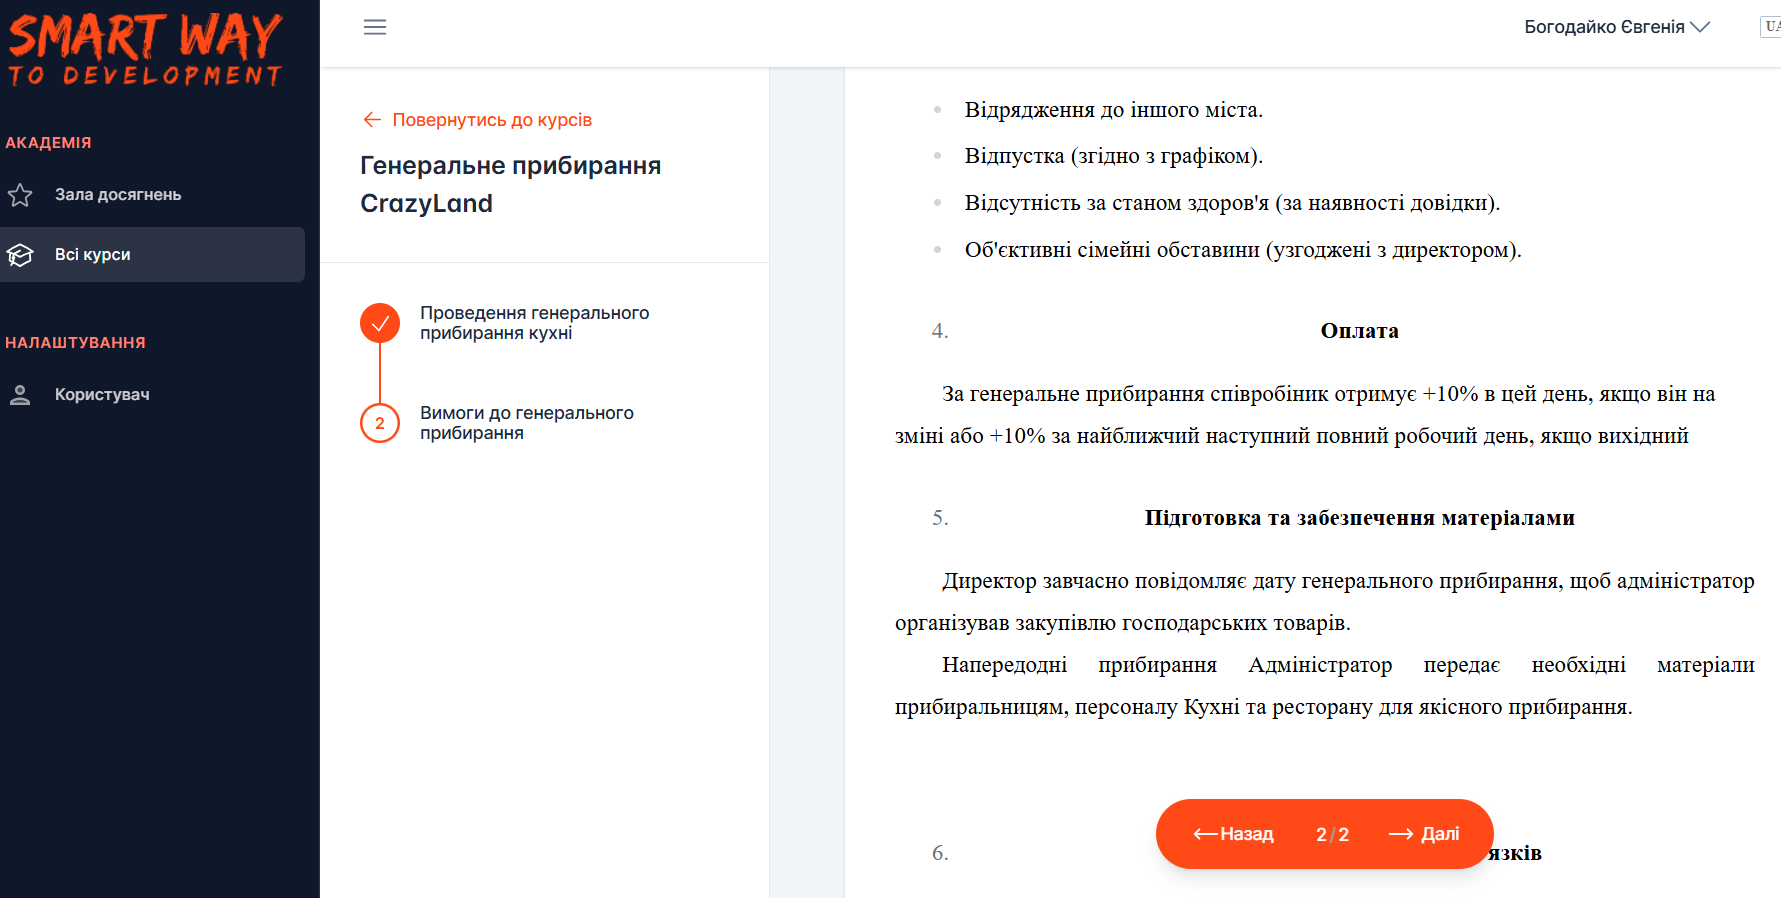Image resolution: width=1781 pixels, height=898 pixels.
Task: Click the course title Генеральне прибирання CrazyLand
Action: tap(511, 184)
